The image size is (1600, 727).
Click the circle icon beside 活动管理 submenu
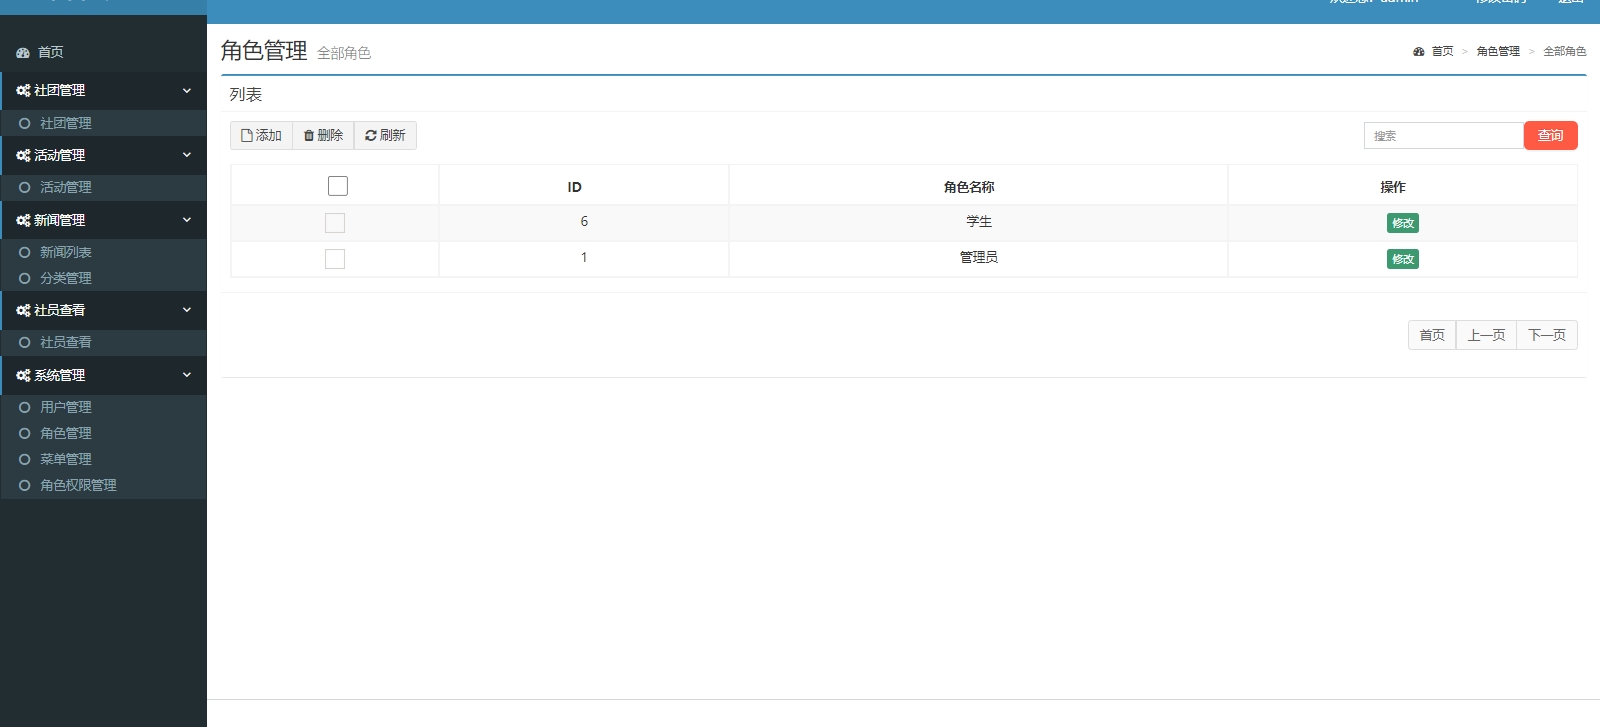(x=25, y=187)
